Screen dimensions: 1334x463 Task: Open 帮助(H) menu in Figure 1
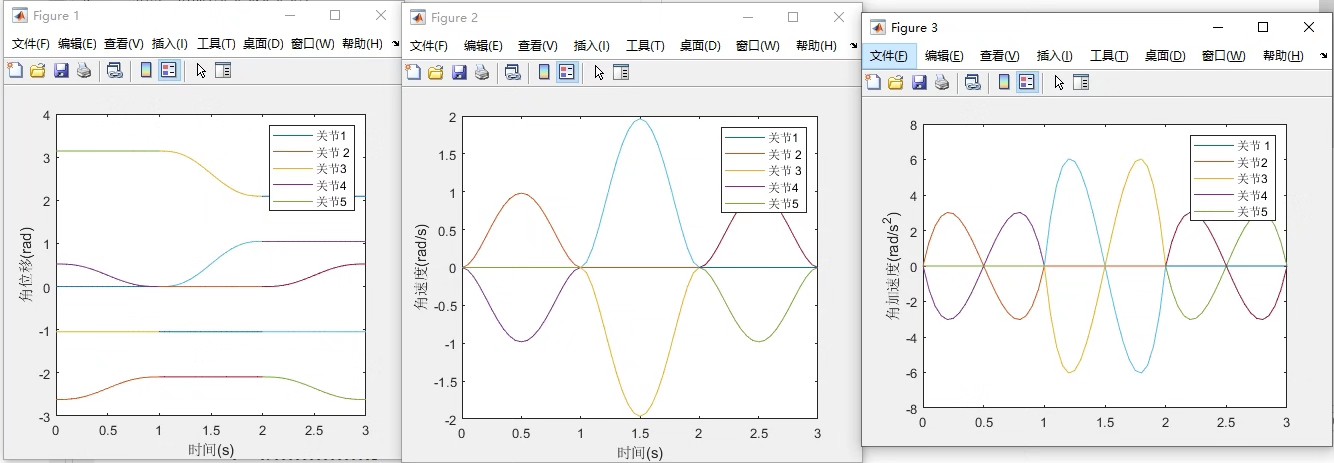pyautogui.click(x=362, y=44)
